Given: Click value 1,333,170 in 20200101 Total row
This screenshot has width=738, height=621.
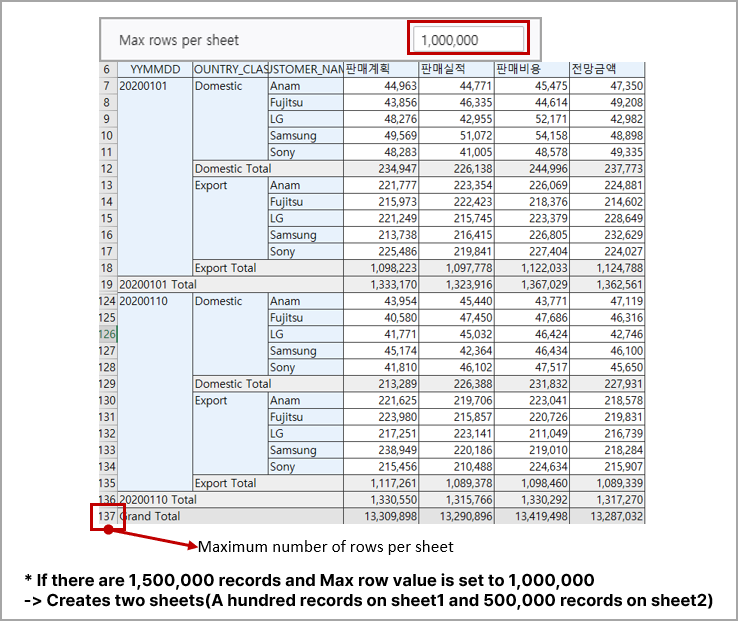Looking at the screenshot, I should [x=381, y=284].
